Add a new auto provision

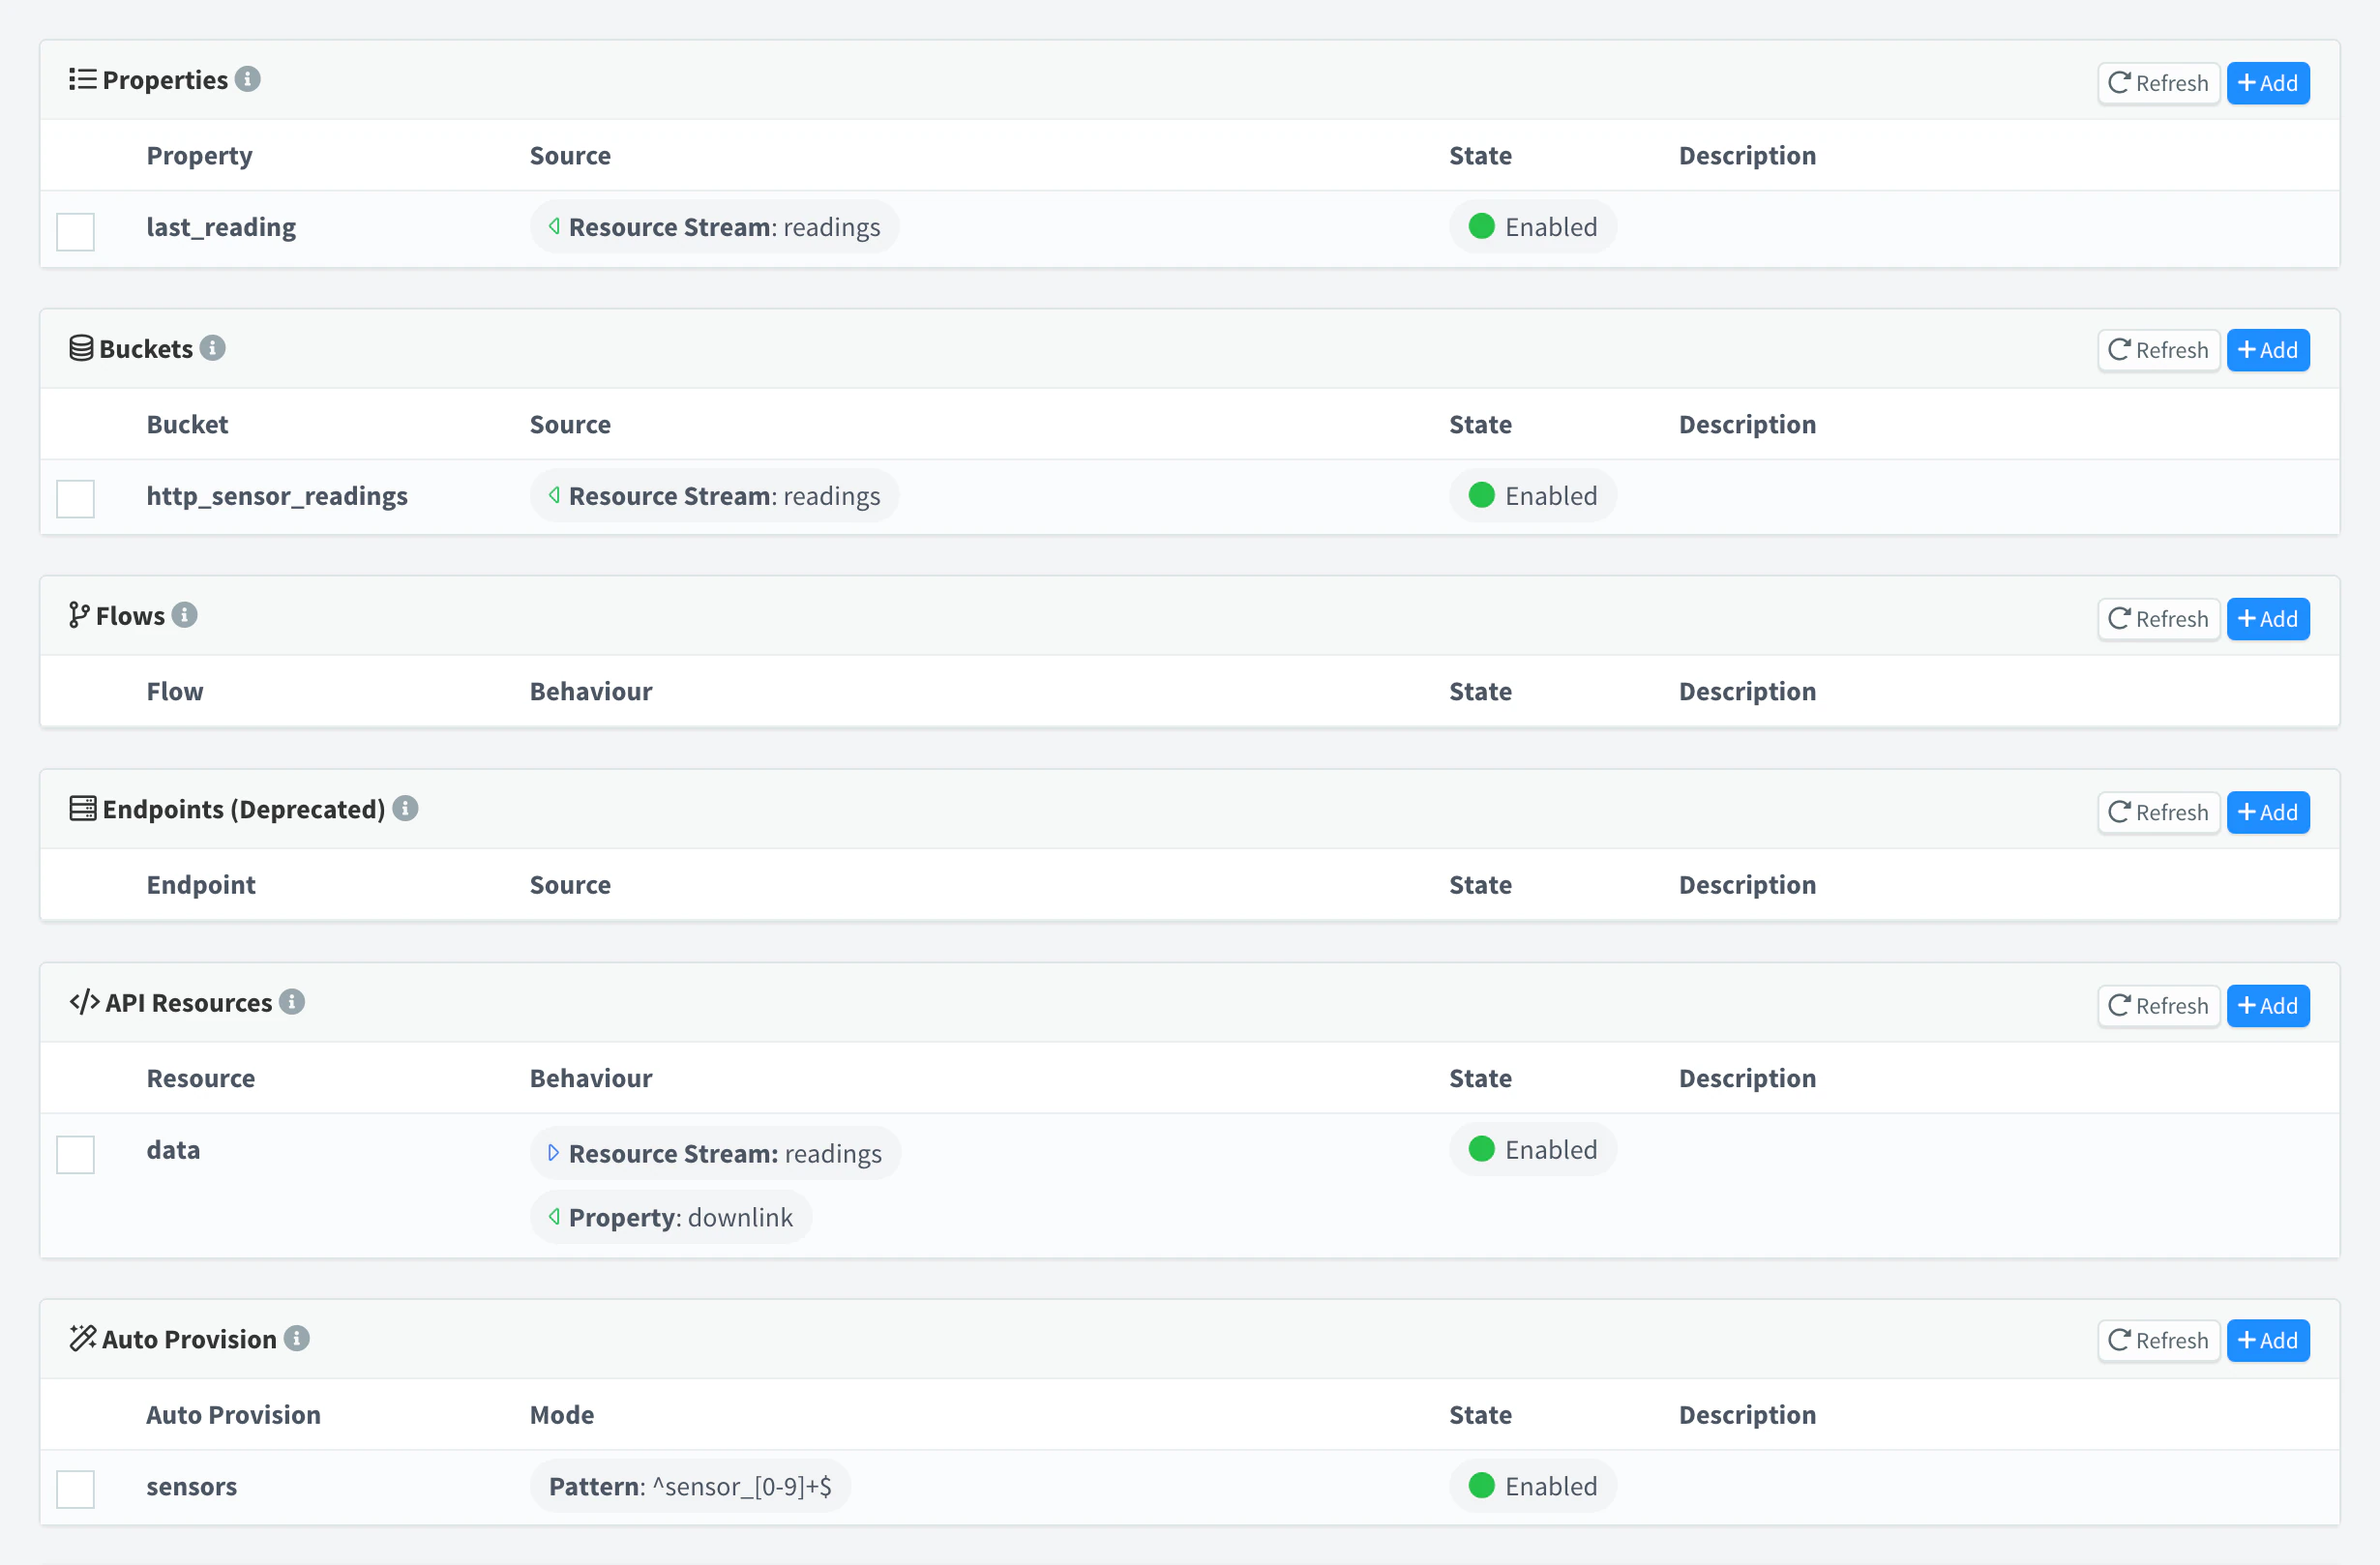click(2268, 1340)
